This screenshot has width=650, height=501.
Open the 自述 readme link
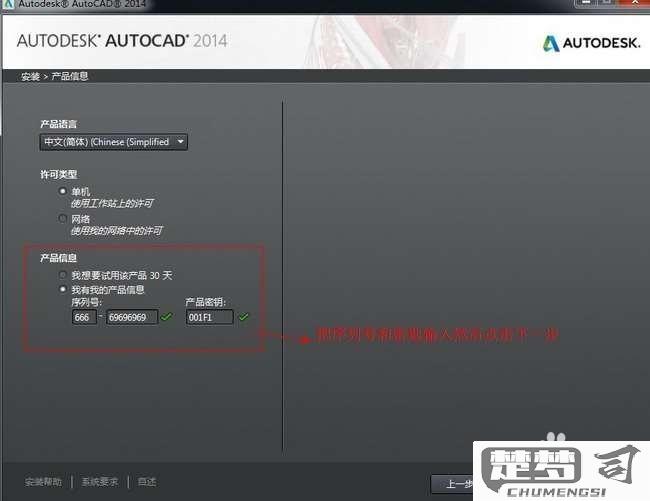pyautogui.click(x=147, y=482)
